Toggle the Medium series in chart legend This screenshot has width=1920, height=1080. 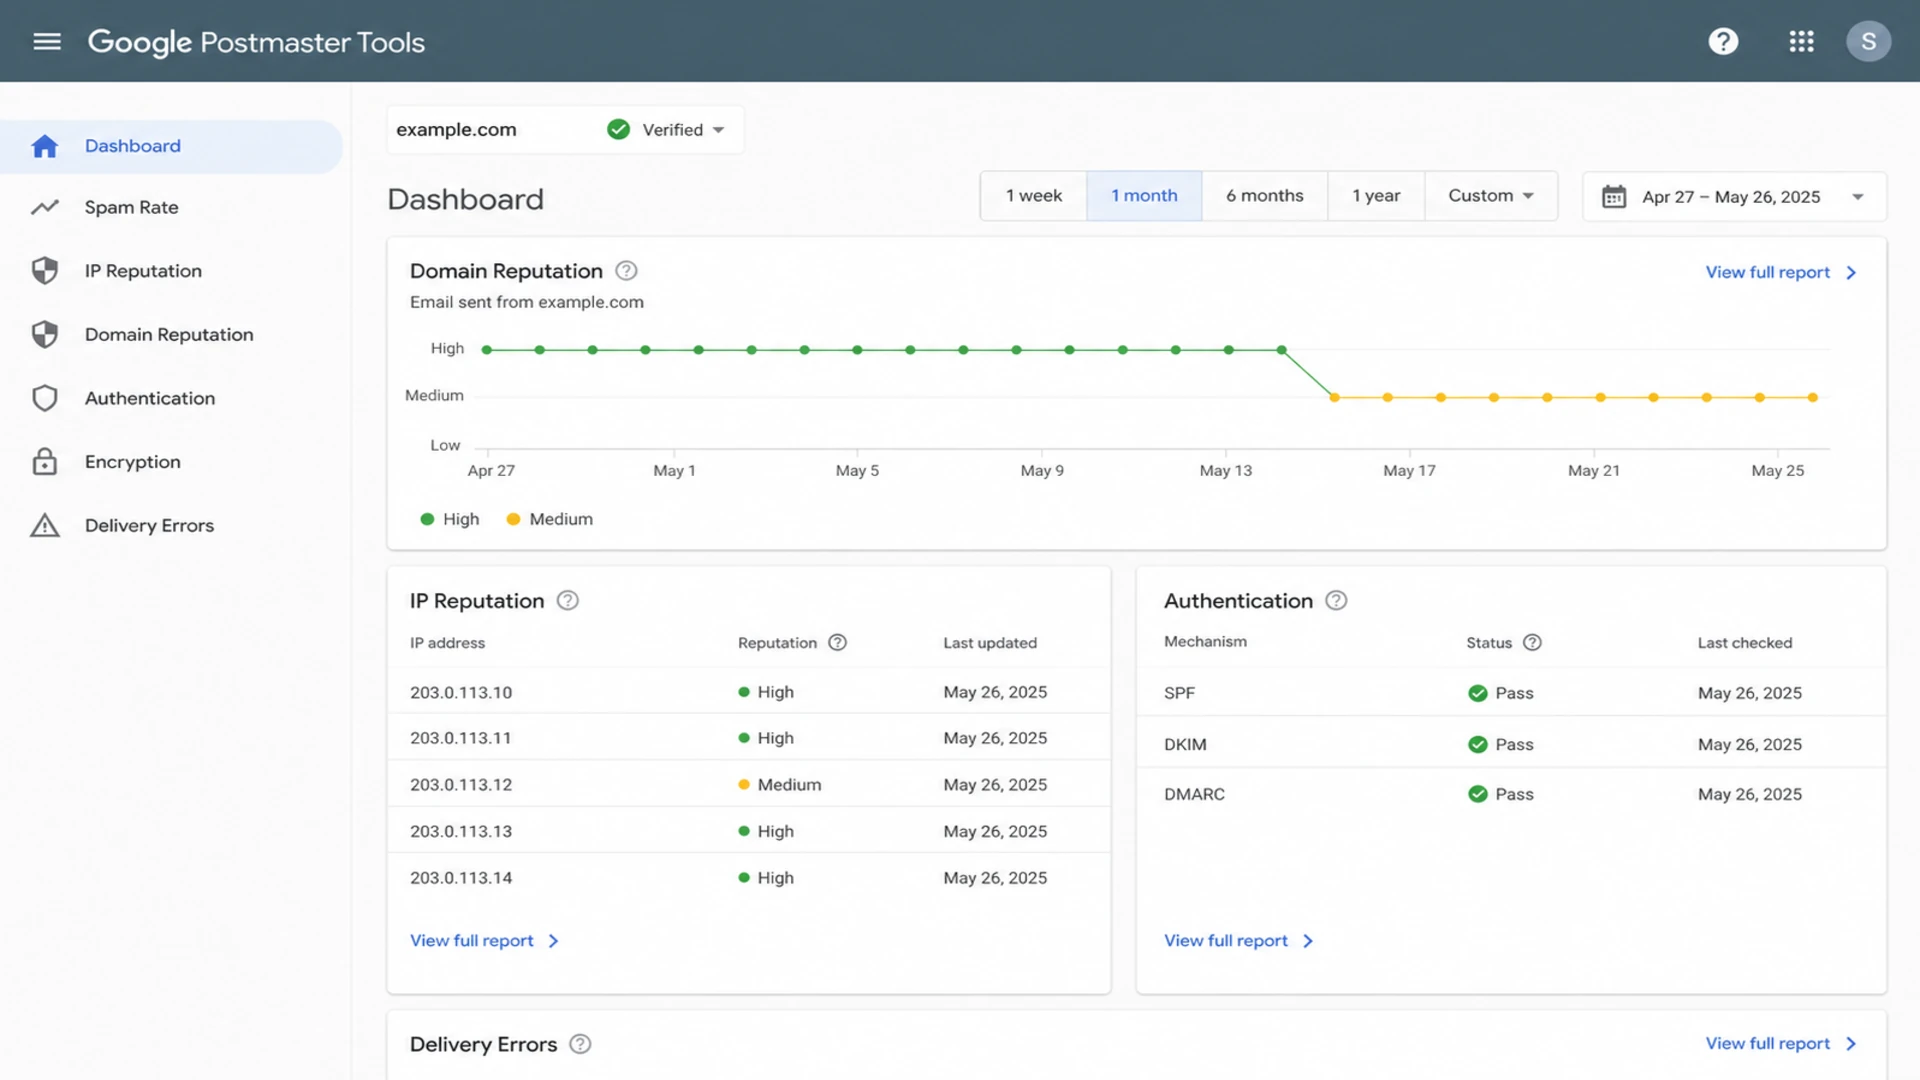(550, 519)
